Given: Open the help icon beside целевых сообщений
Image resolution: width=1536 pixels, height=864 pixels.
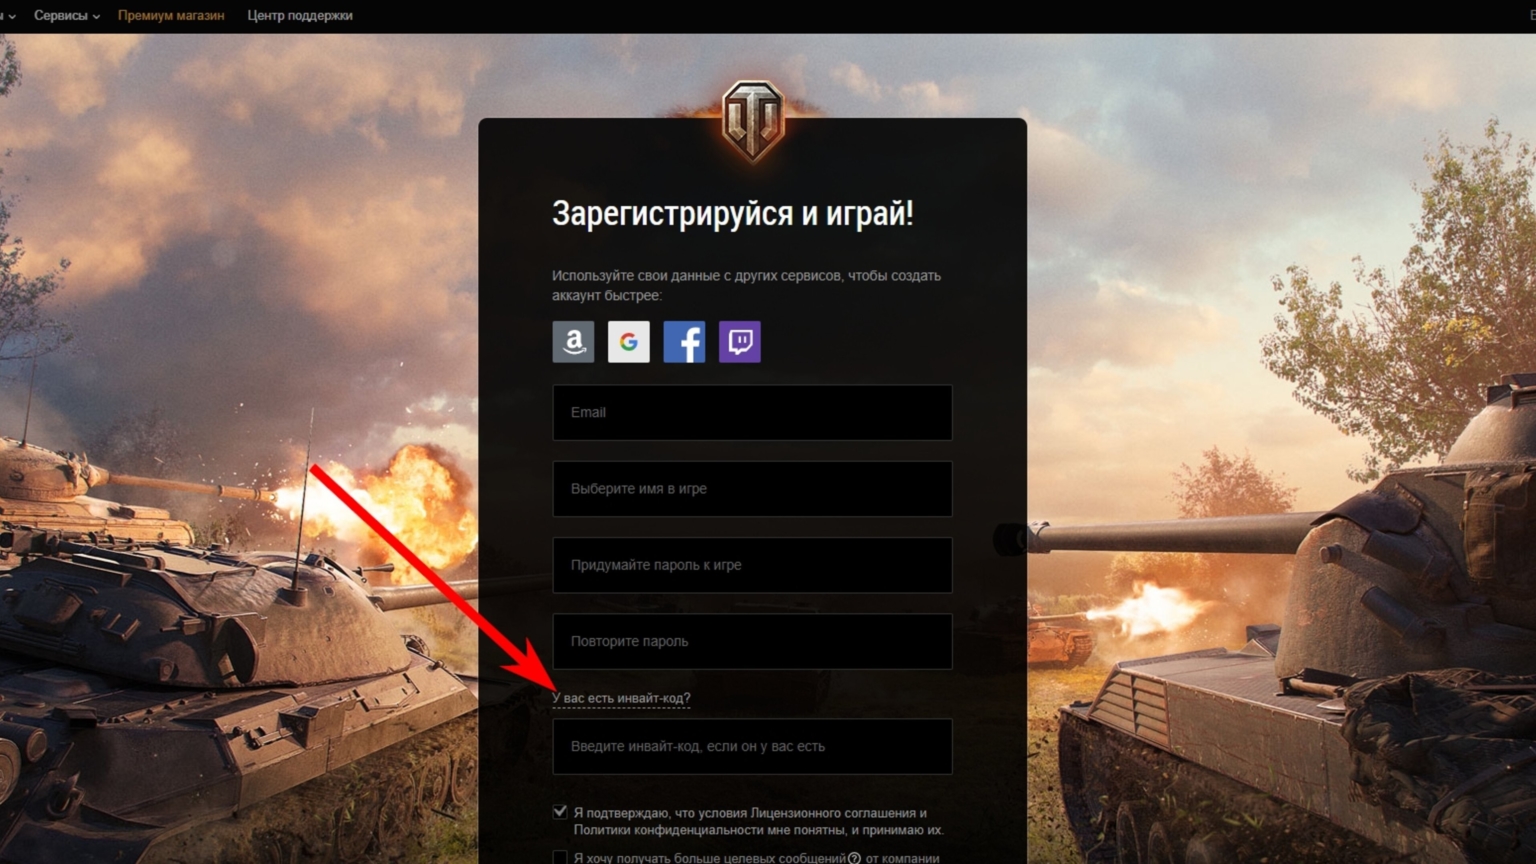Looking at the screenshot, I should [854, 858].
